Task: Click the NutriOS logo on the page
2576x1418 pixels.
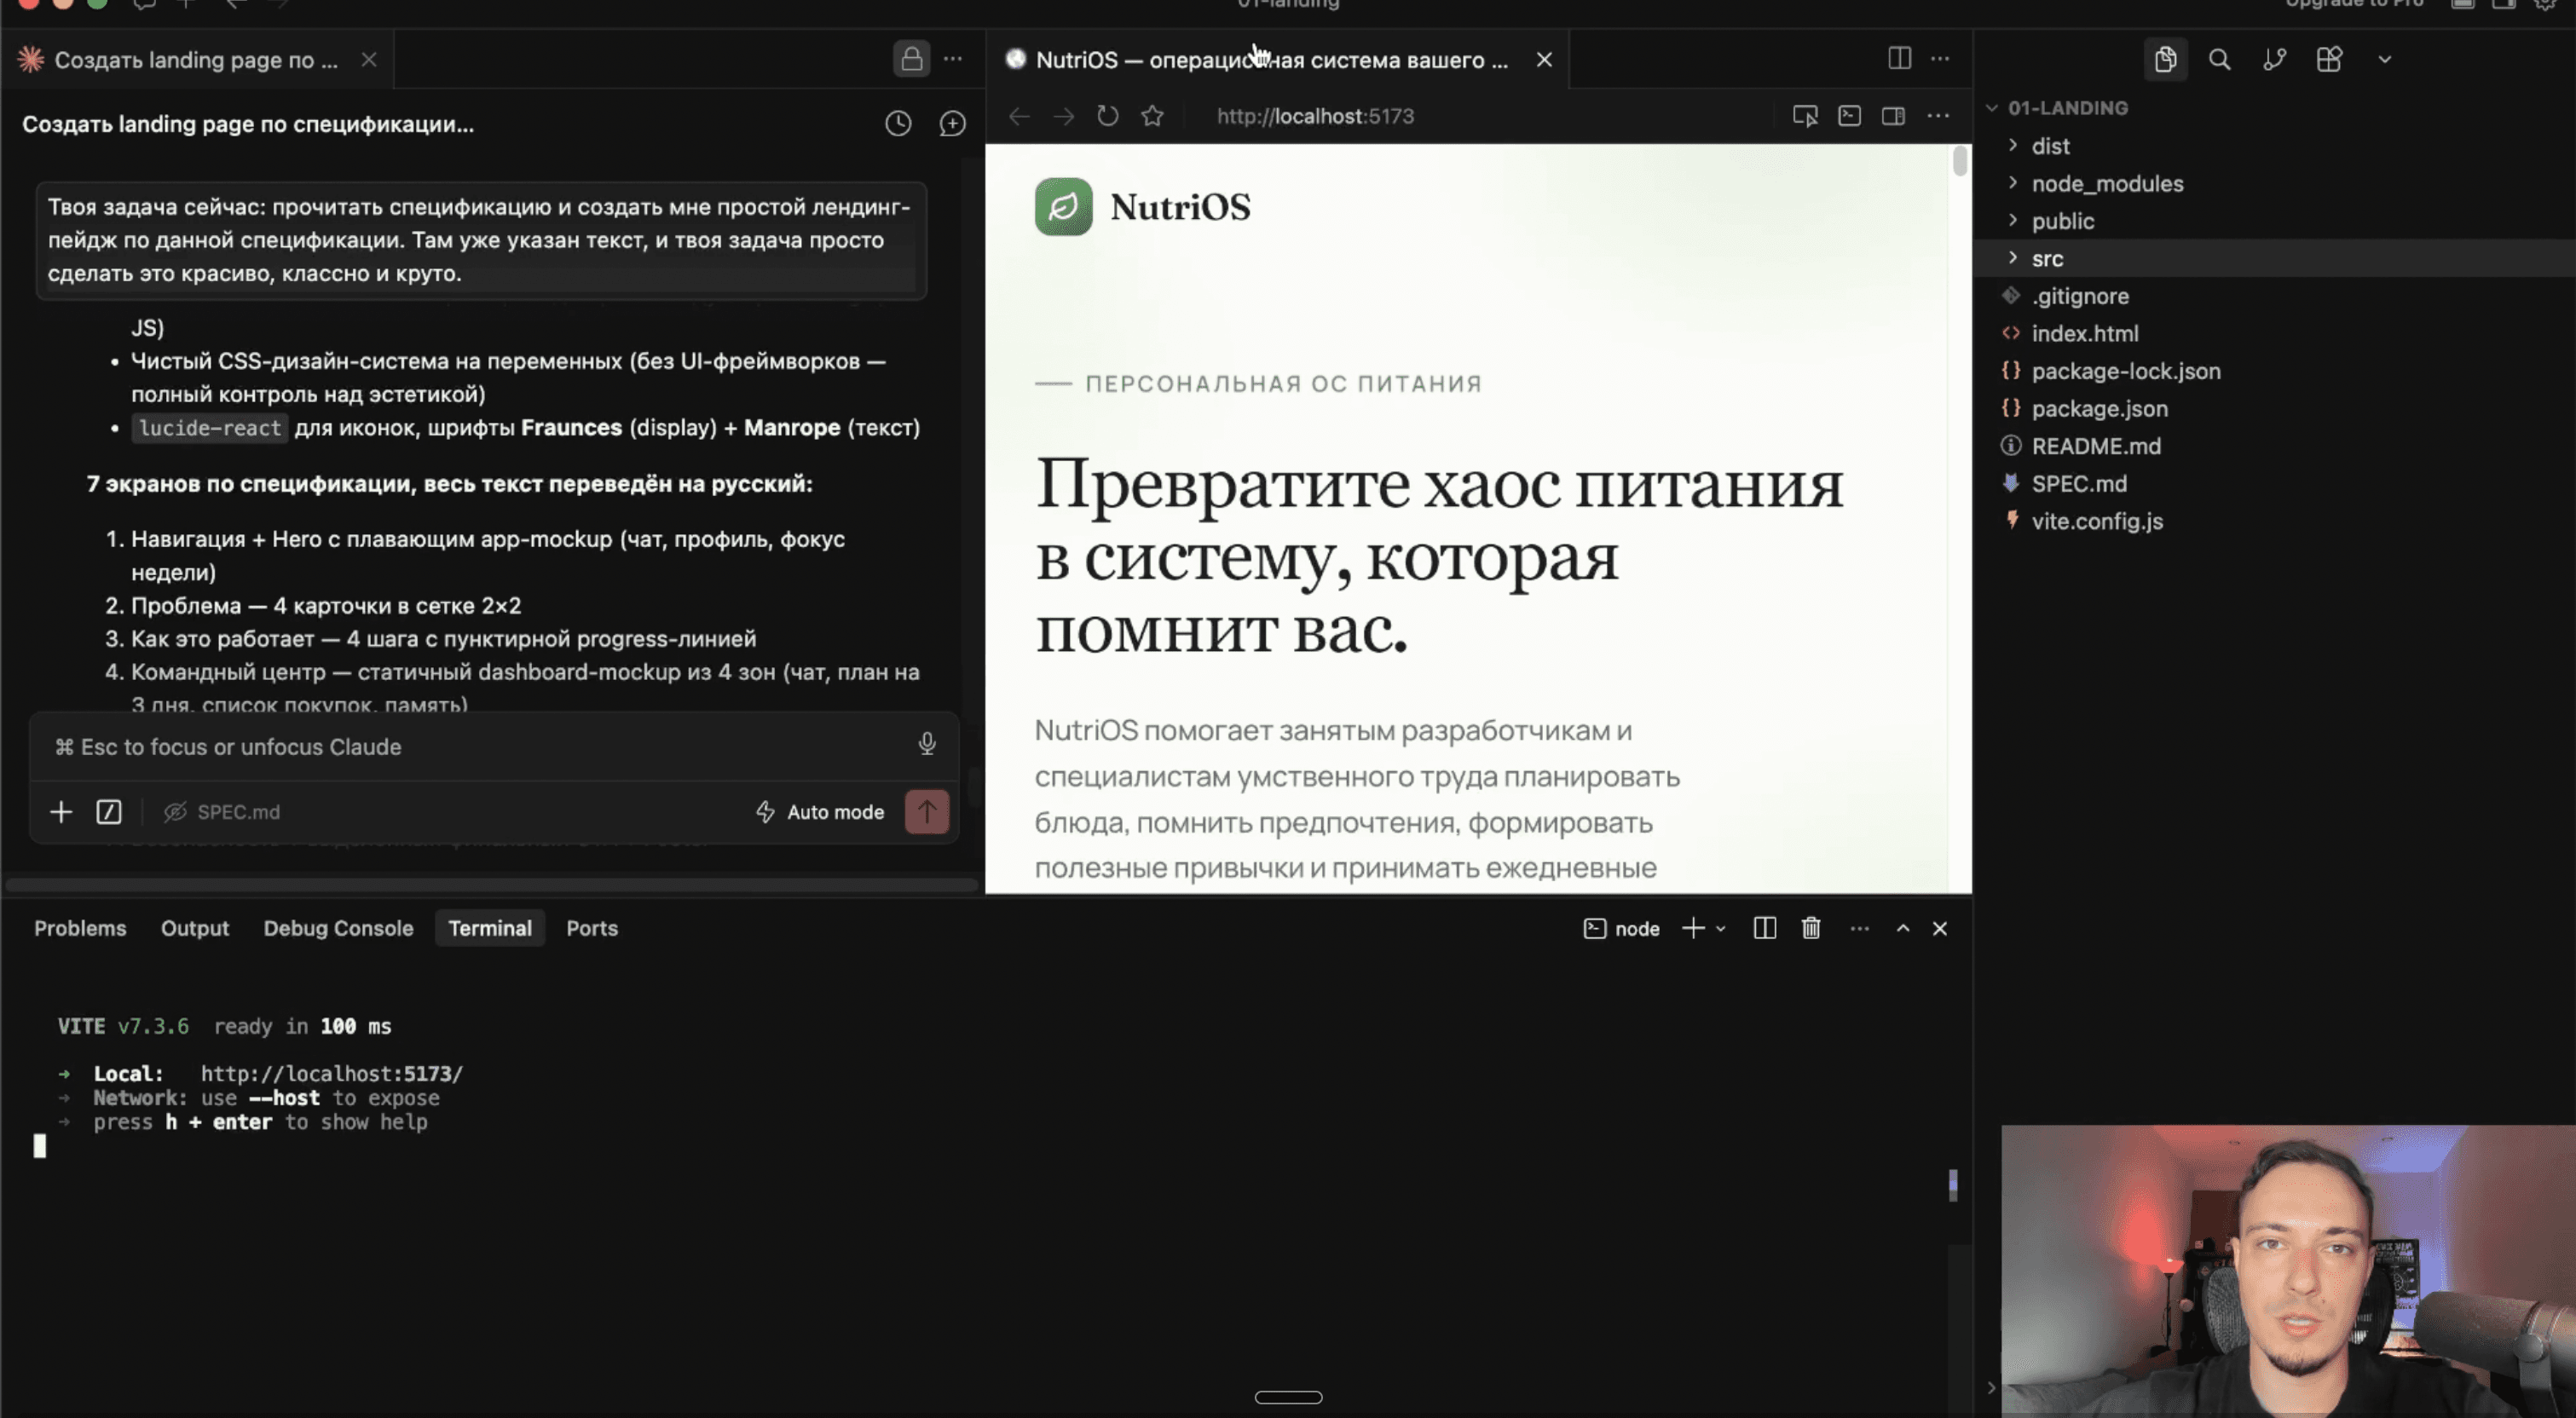Action: [1142, 207]
